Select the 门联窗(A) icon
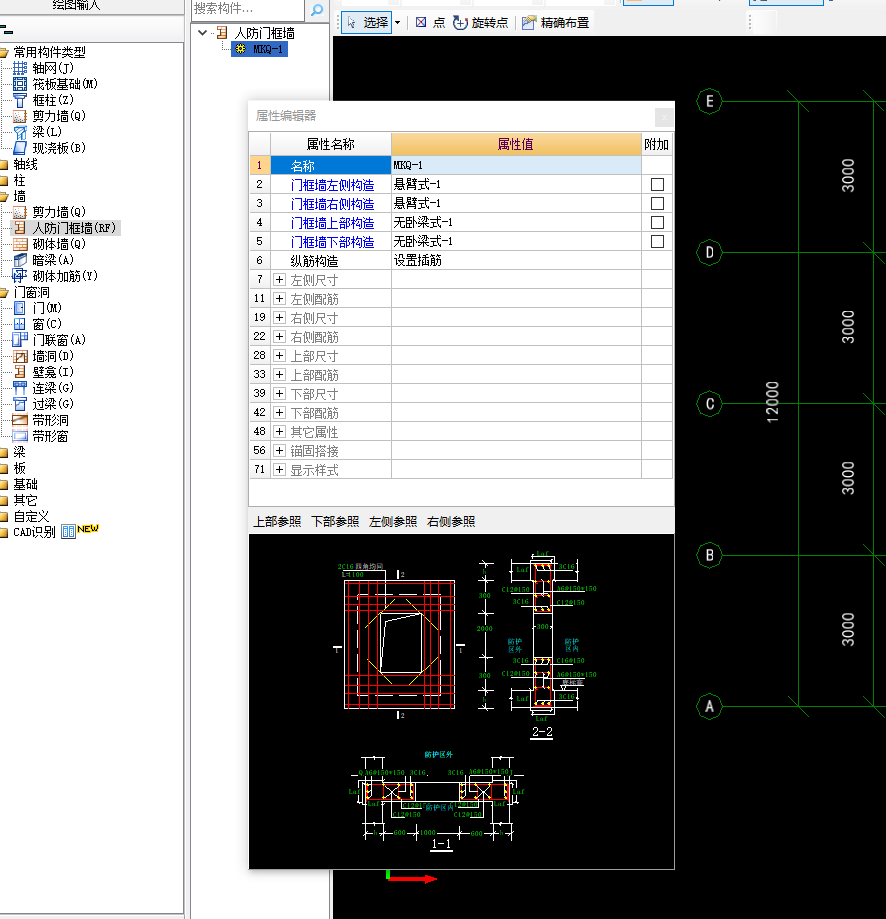 pos(20,340)
